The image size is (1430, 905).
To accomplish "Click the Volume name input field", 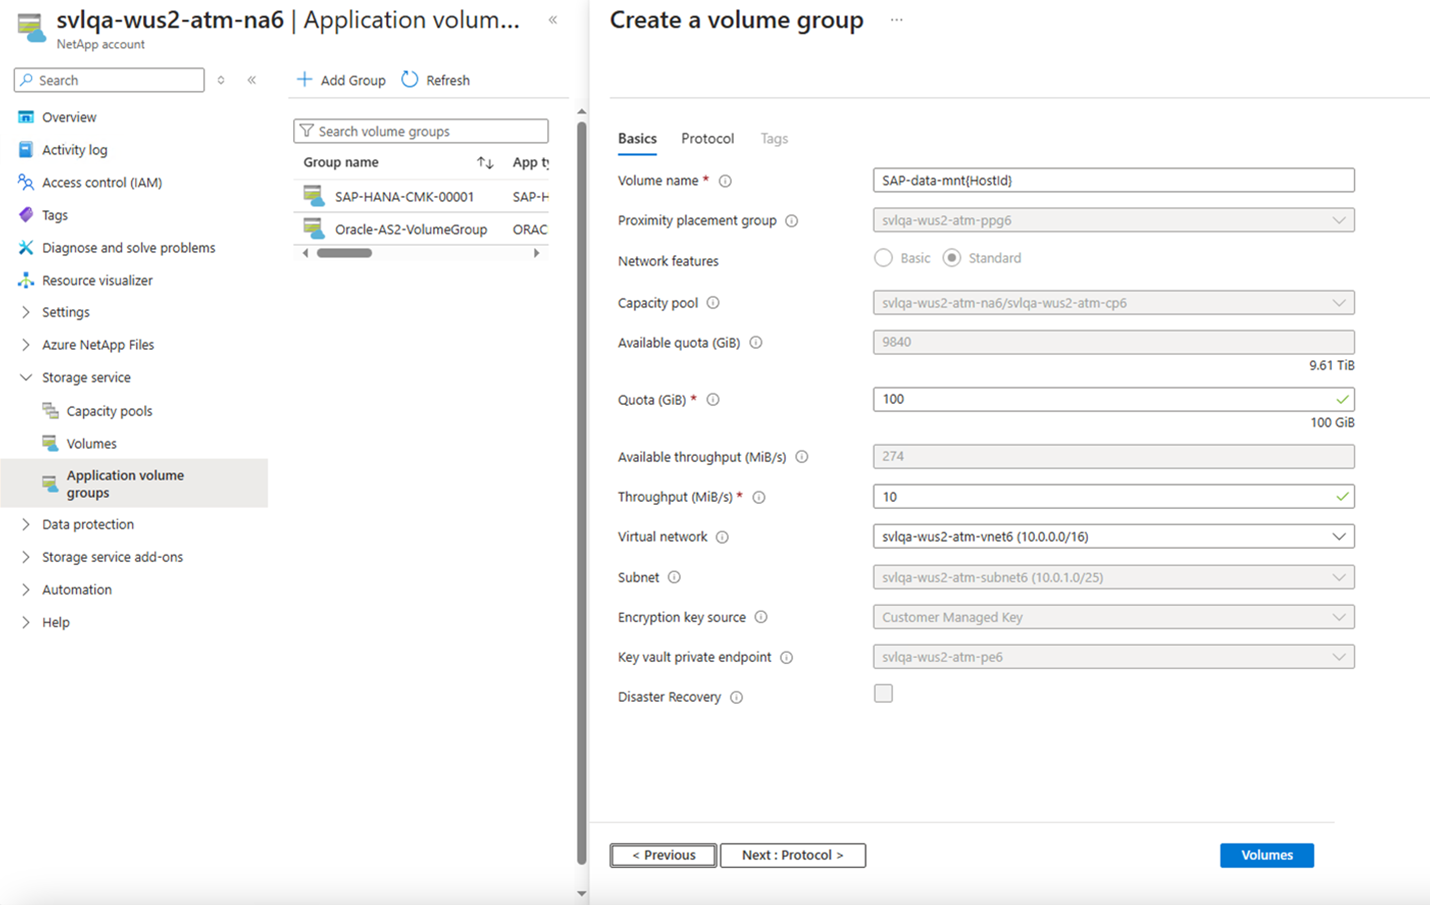I will point(1113,180).
